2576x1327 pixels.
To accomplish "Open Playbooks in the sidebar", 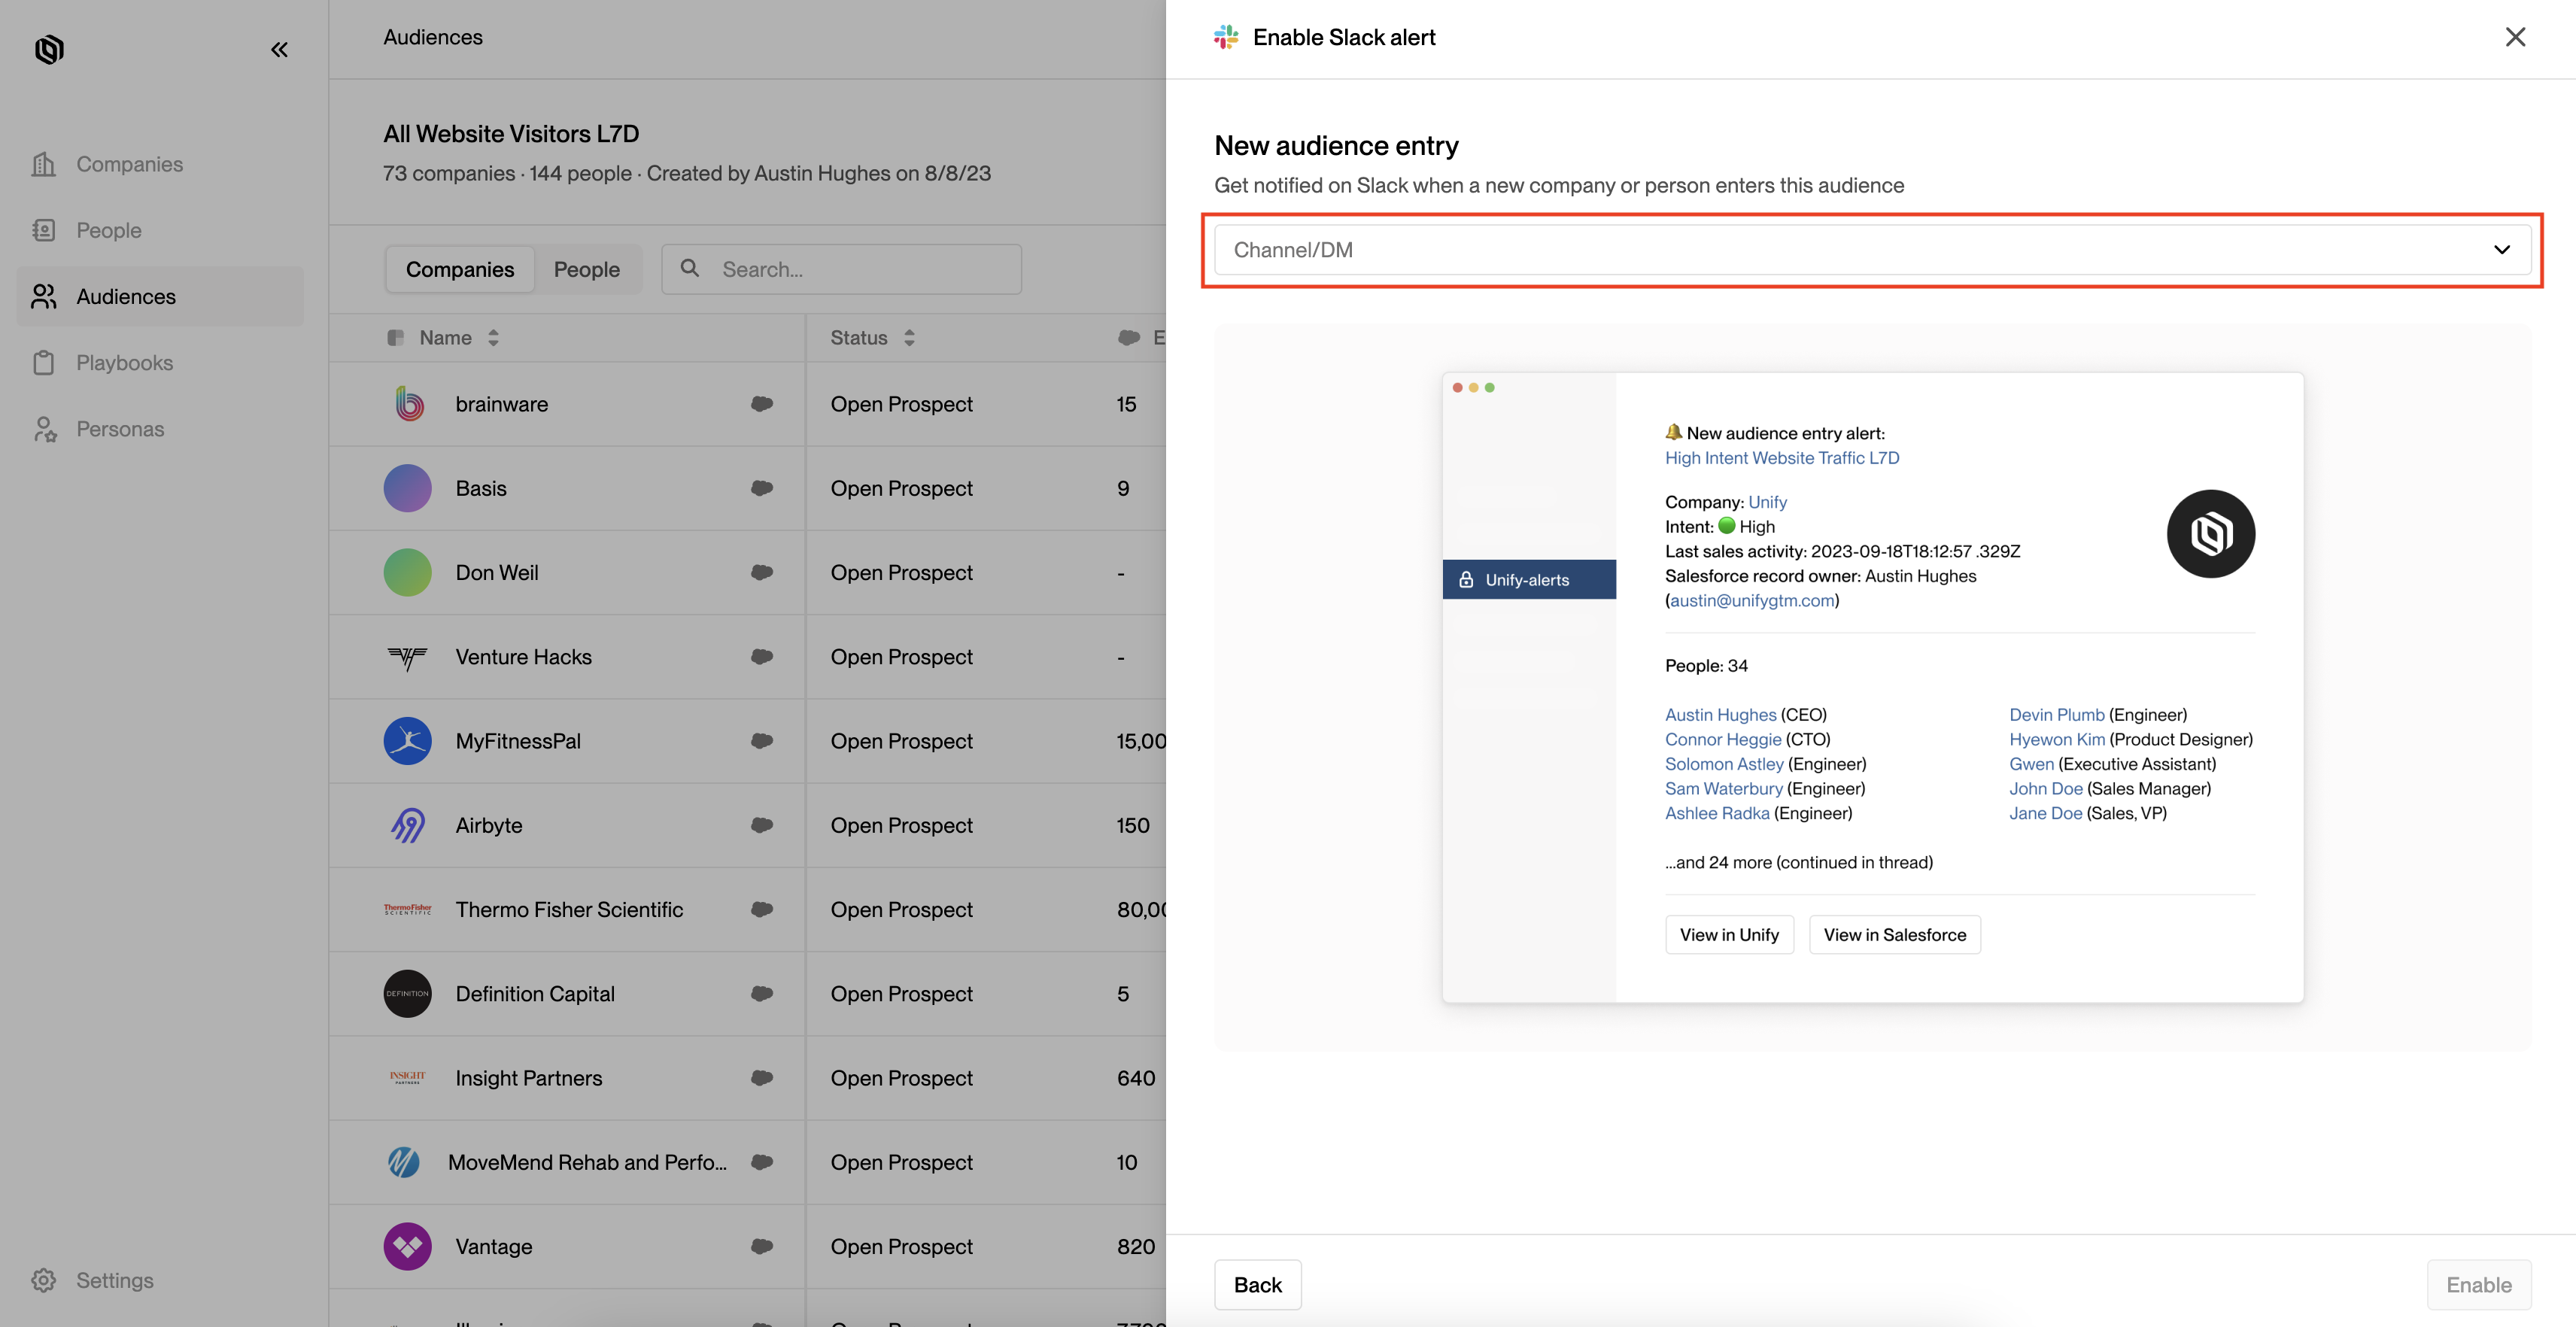I will click(x=124, y=363).
